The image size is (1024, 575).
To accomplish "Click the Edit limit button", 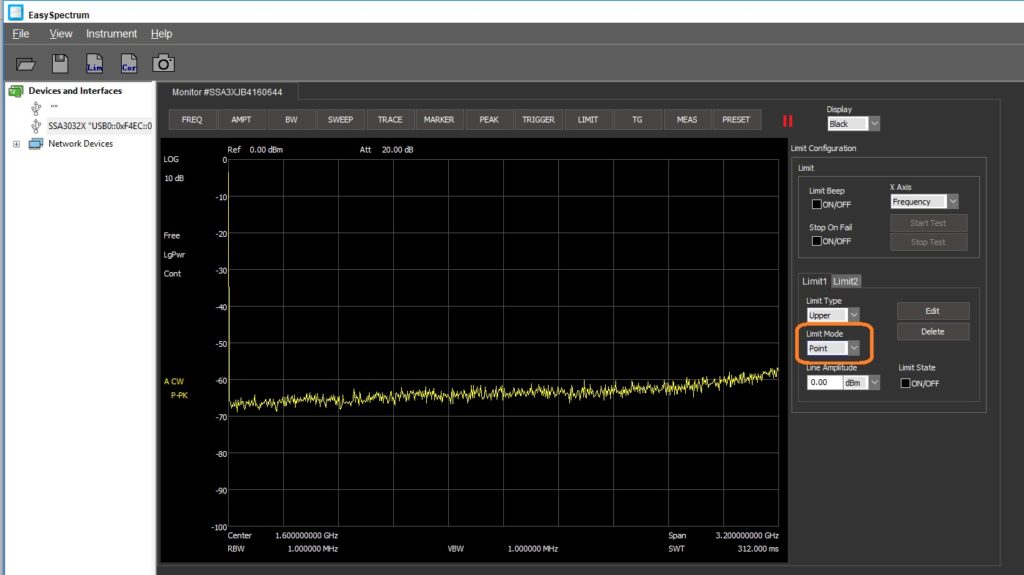I will click(932, 311).
